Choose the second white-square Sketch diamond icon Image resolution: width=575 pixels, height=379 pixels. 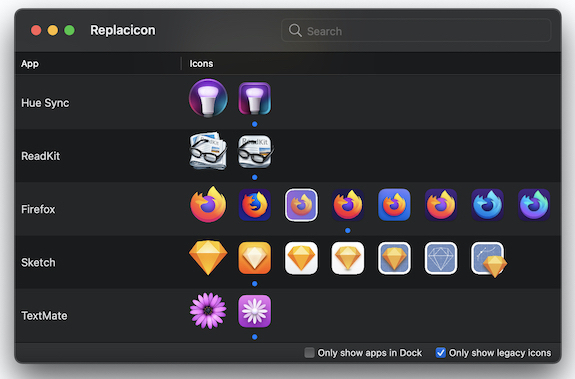348,258
